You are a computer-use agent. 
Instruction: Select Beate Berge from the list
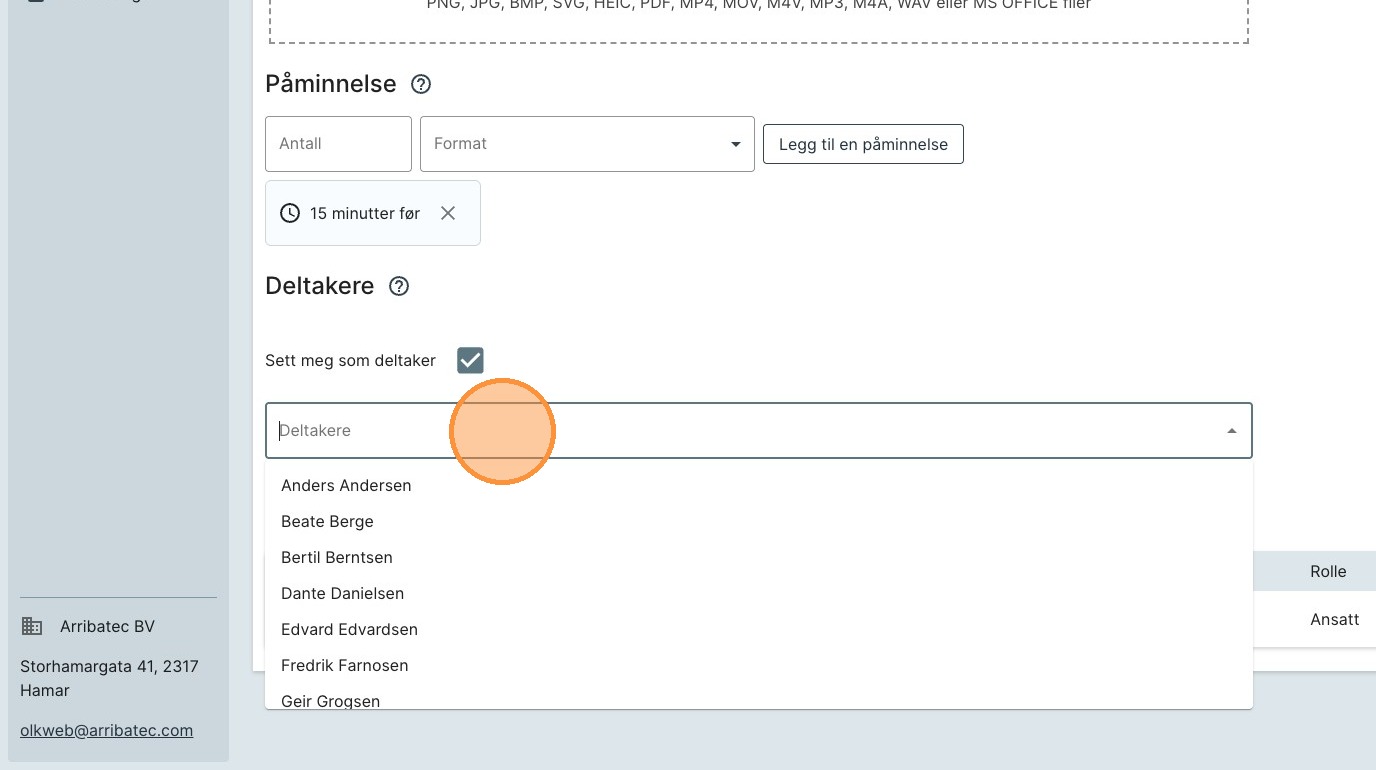(x=327, y=522)
